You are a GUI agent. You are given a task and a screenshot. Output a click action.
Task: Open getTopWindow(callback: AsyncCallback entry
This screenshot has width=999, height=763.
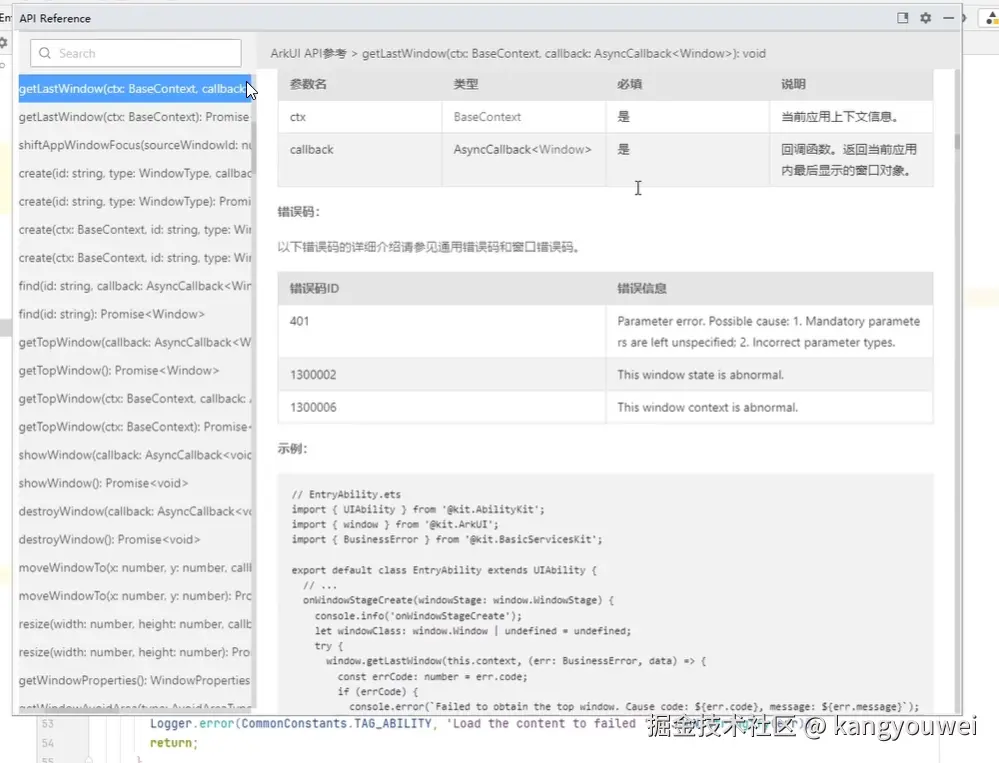pyautogui.click(x=134, y=342)
